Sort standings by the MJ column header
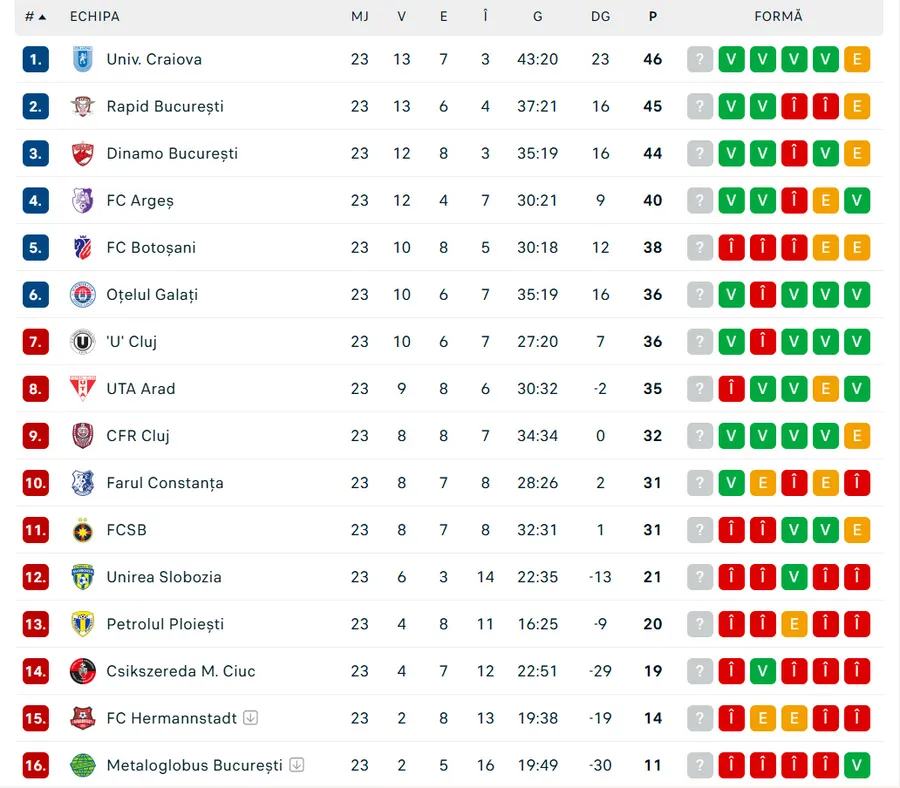 (360, 17)
